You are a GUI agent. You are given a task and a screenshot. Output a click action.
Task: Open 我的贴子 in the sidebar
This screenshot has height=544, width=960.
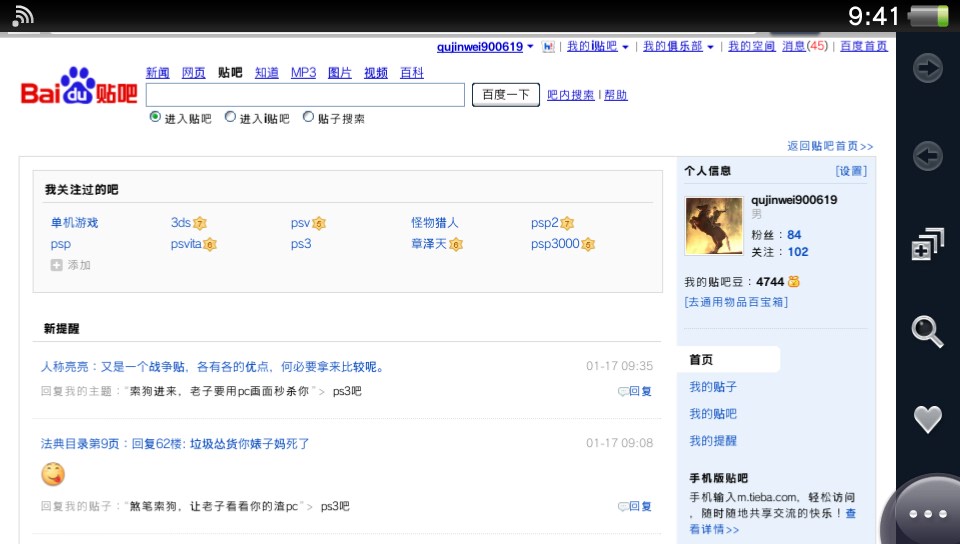[713, 387]
